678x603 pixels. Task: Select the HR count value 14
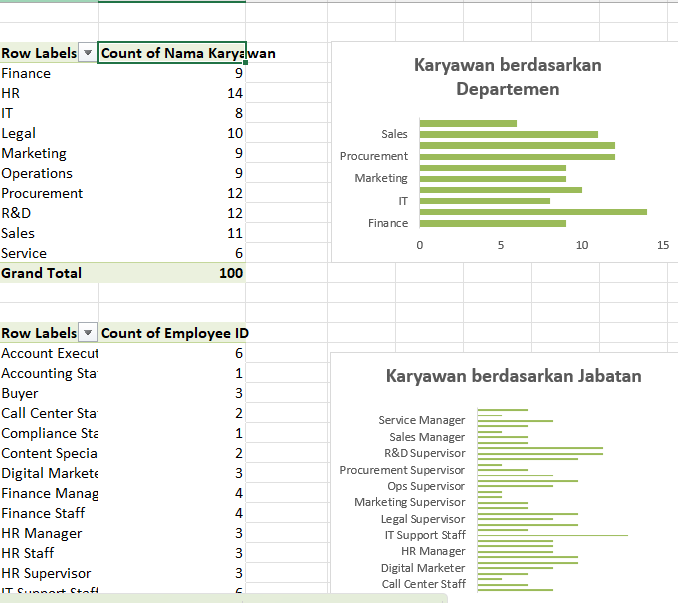[235, 93]
